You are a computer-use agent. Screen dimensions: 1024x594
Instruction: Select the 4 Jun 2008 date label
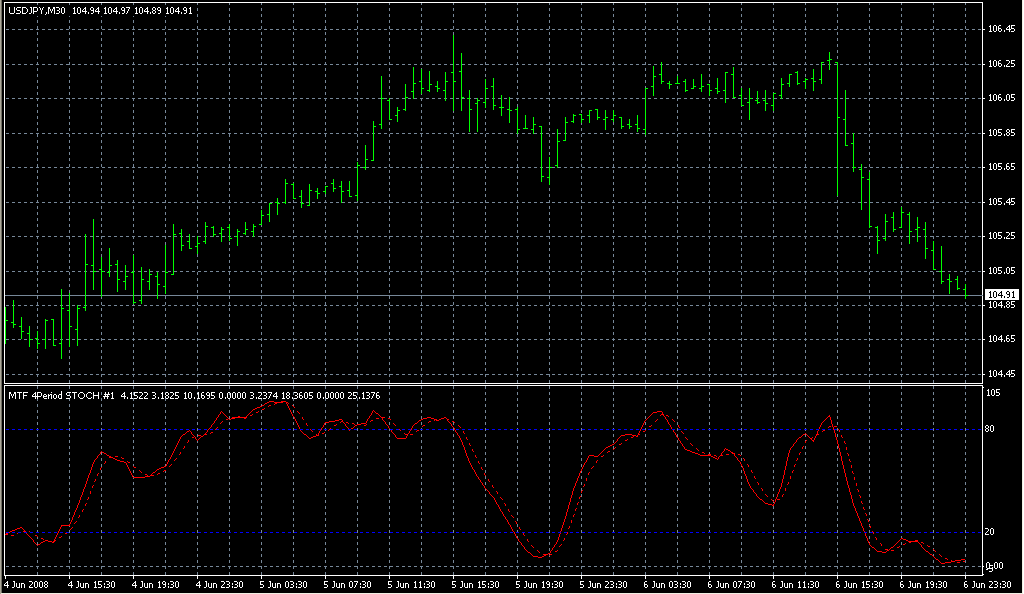(27, 584)
